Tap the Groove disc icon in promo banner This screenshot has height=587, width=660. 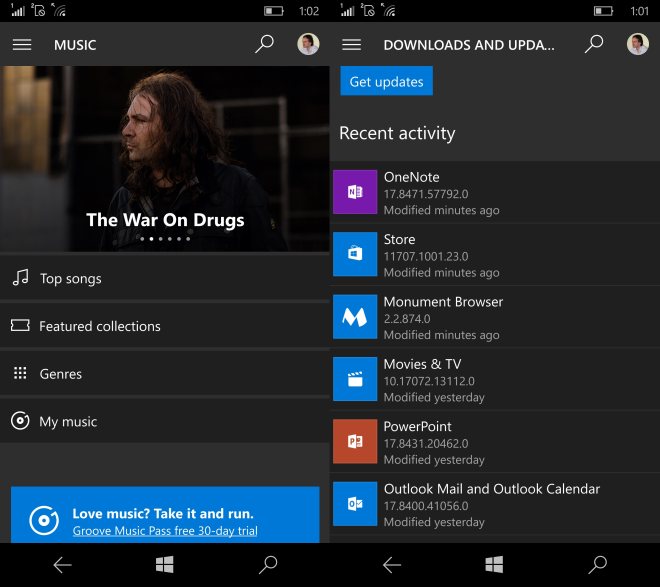click(x=44, y=521)
